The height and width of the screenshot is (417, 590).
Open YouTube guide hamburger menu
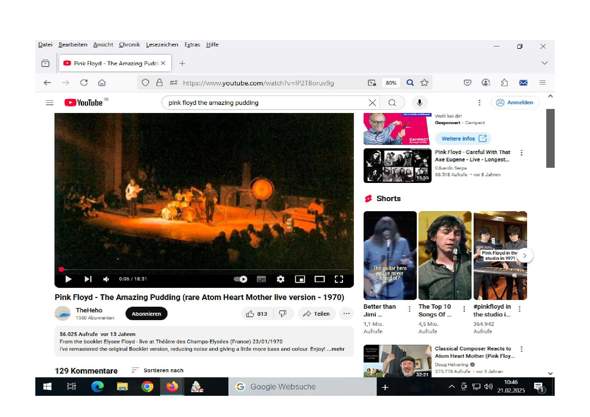coord(49,103)
